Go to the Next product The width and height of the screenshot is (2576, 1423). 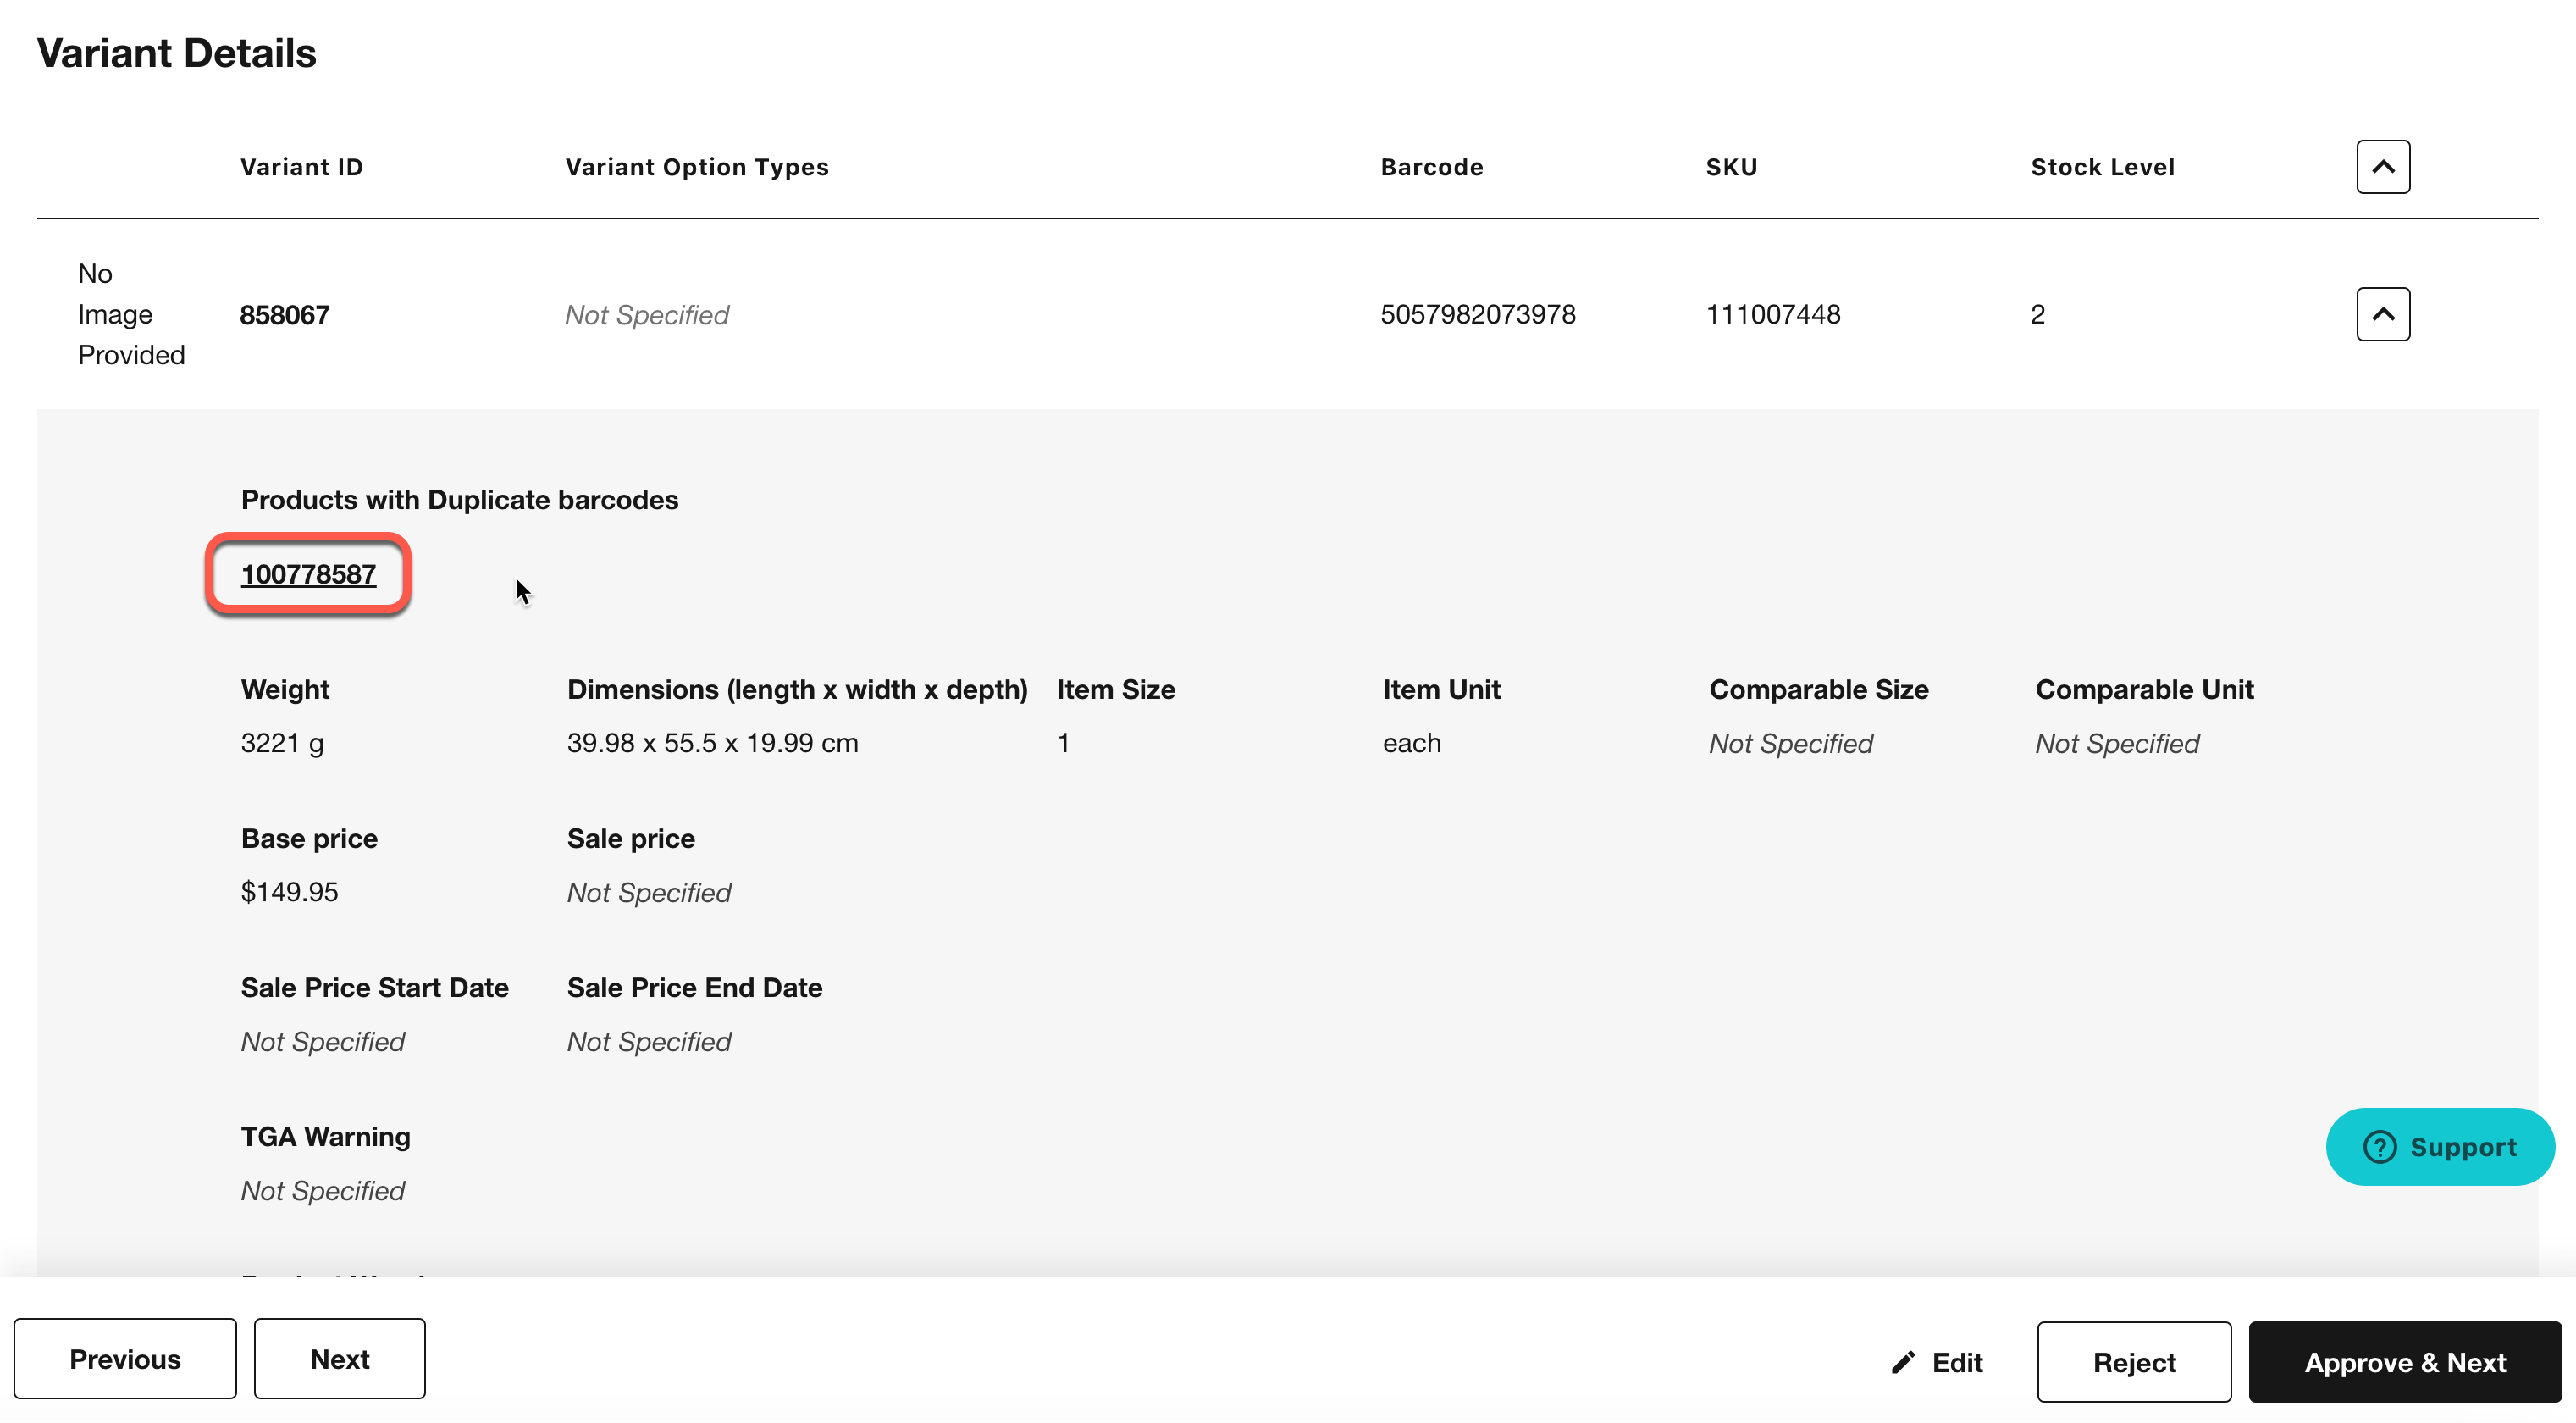339,1359
